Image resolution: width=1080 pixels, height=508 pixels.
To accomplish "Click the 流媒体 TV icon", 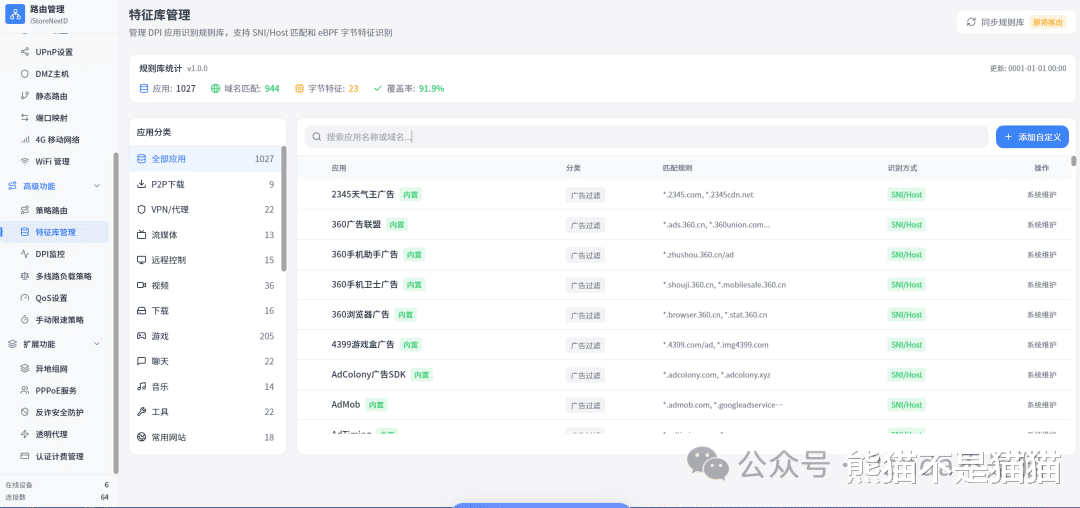I will pyautogui.click(x=141, y=235).
